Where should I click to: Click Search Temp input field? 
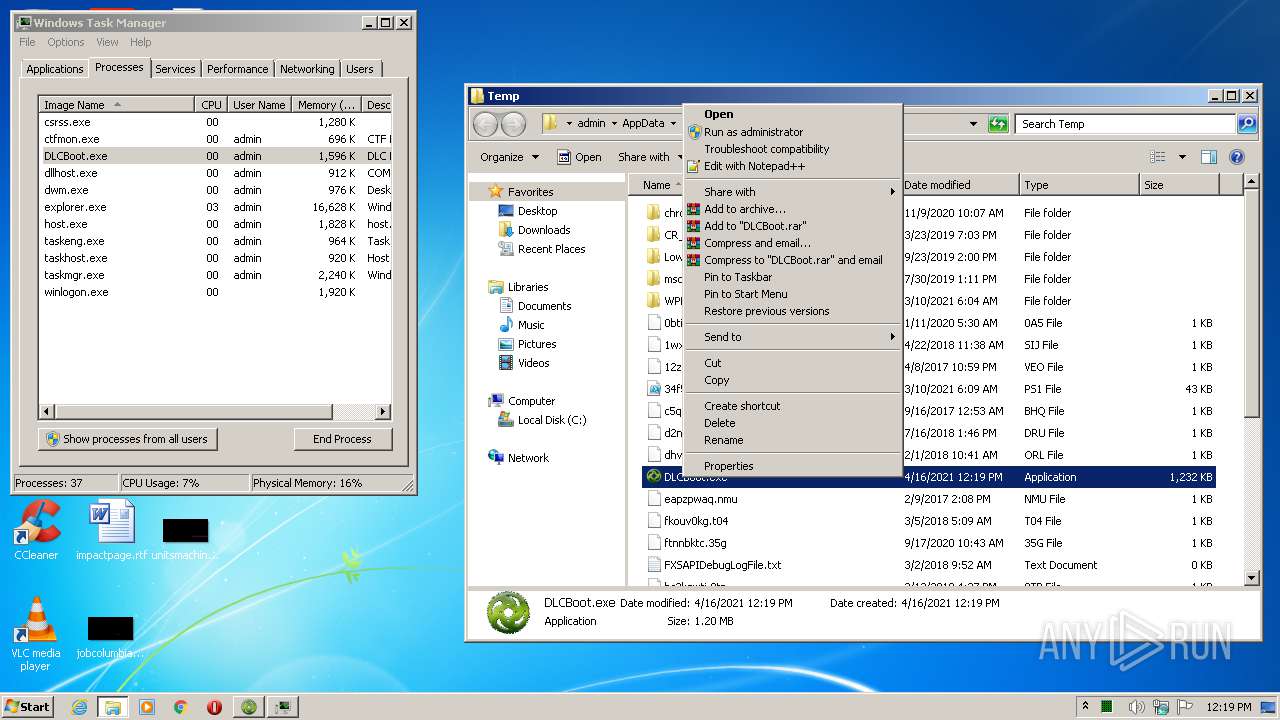[x=1125, y=124]
